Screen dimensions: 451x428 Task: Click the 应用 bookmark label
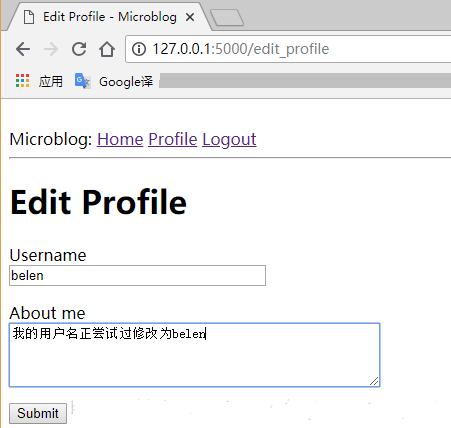coord(50,81)
